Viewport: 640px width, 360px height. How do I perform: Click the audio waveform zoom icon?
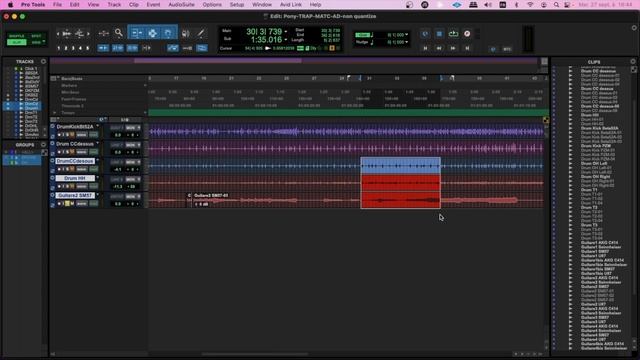[67, 33]
